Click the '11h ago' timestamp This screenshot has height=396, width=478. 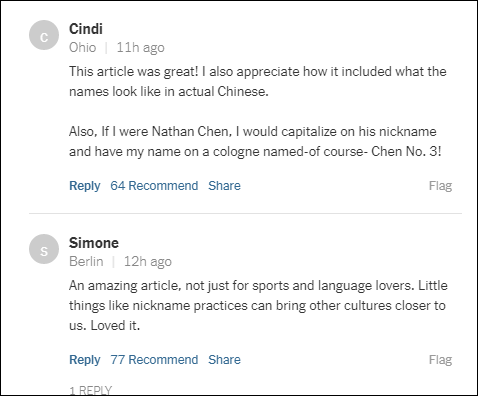pyautogui.click(x=140, y=48)
